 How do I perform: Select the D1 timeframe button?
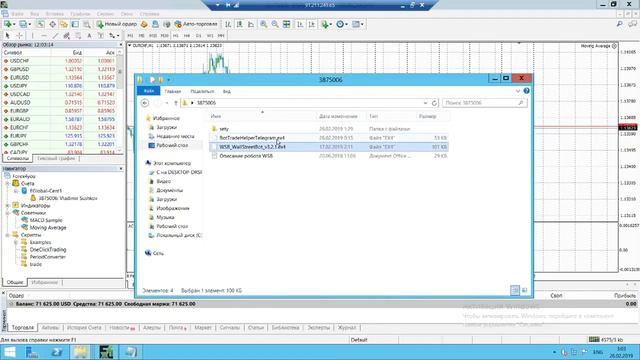point(198,36)
